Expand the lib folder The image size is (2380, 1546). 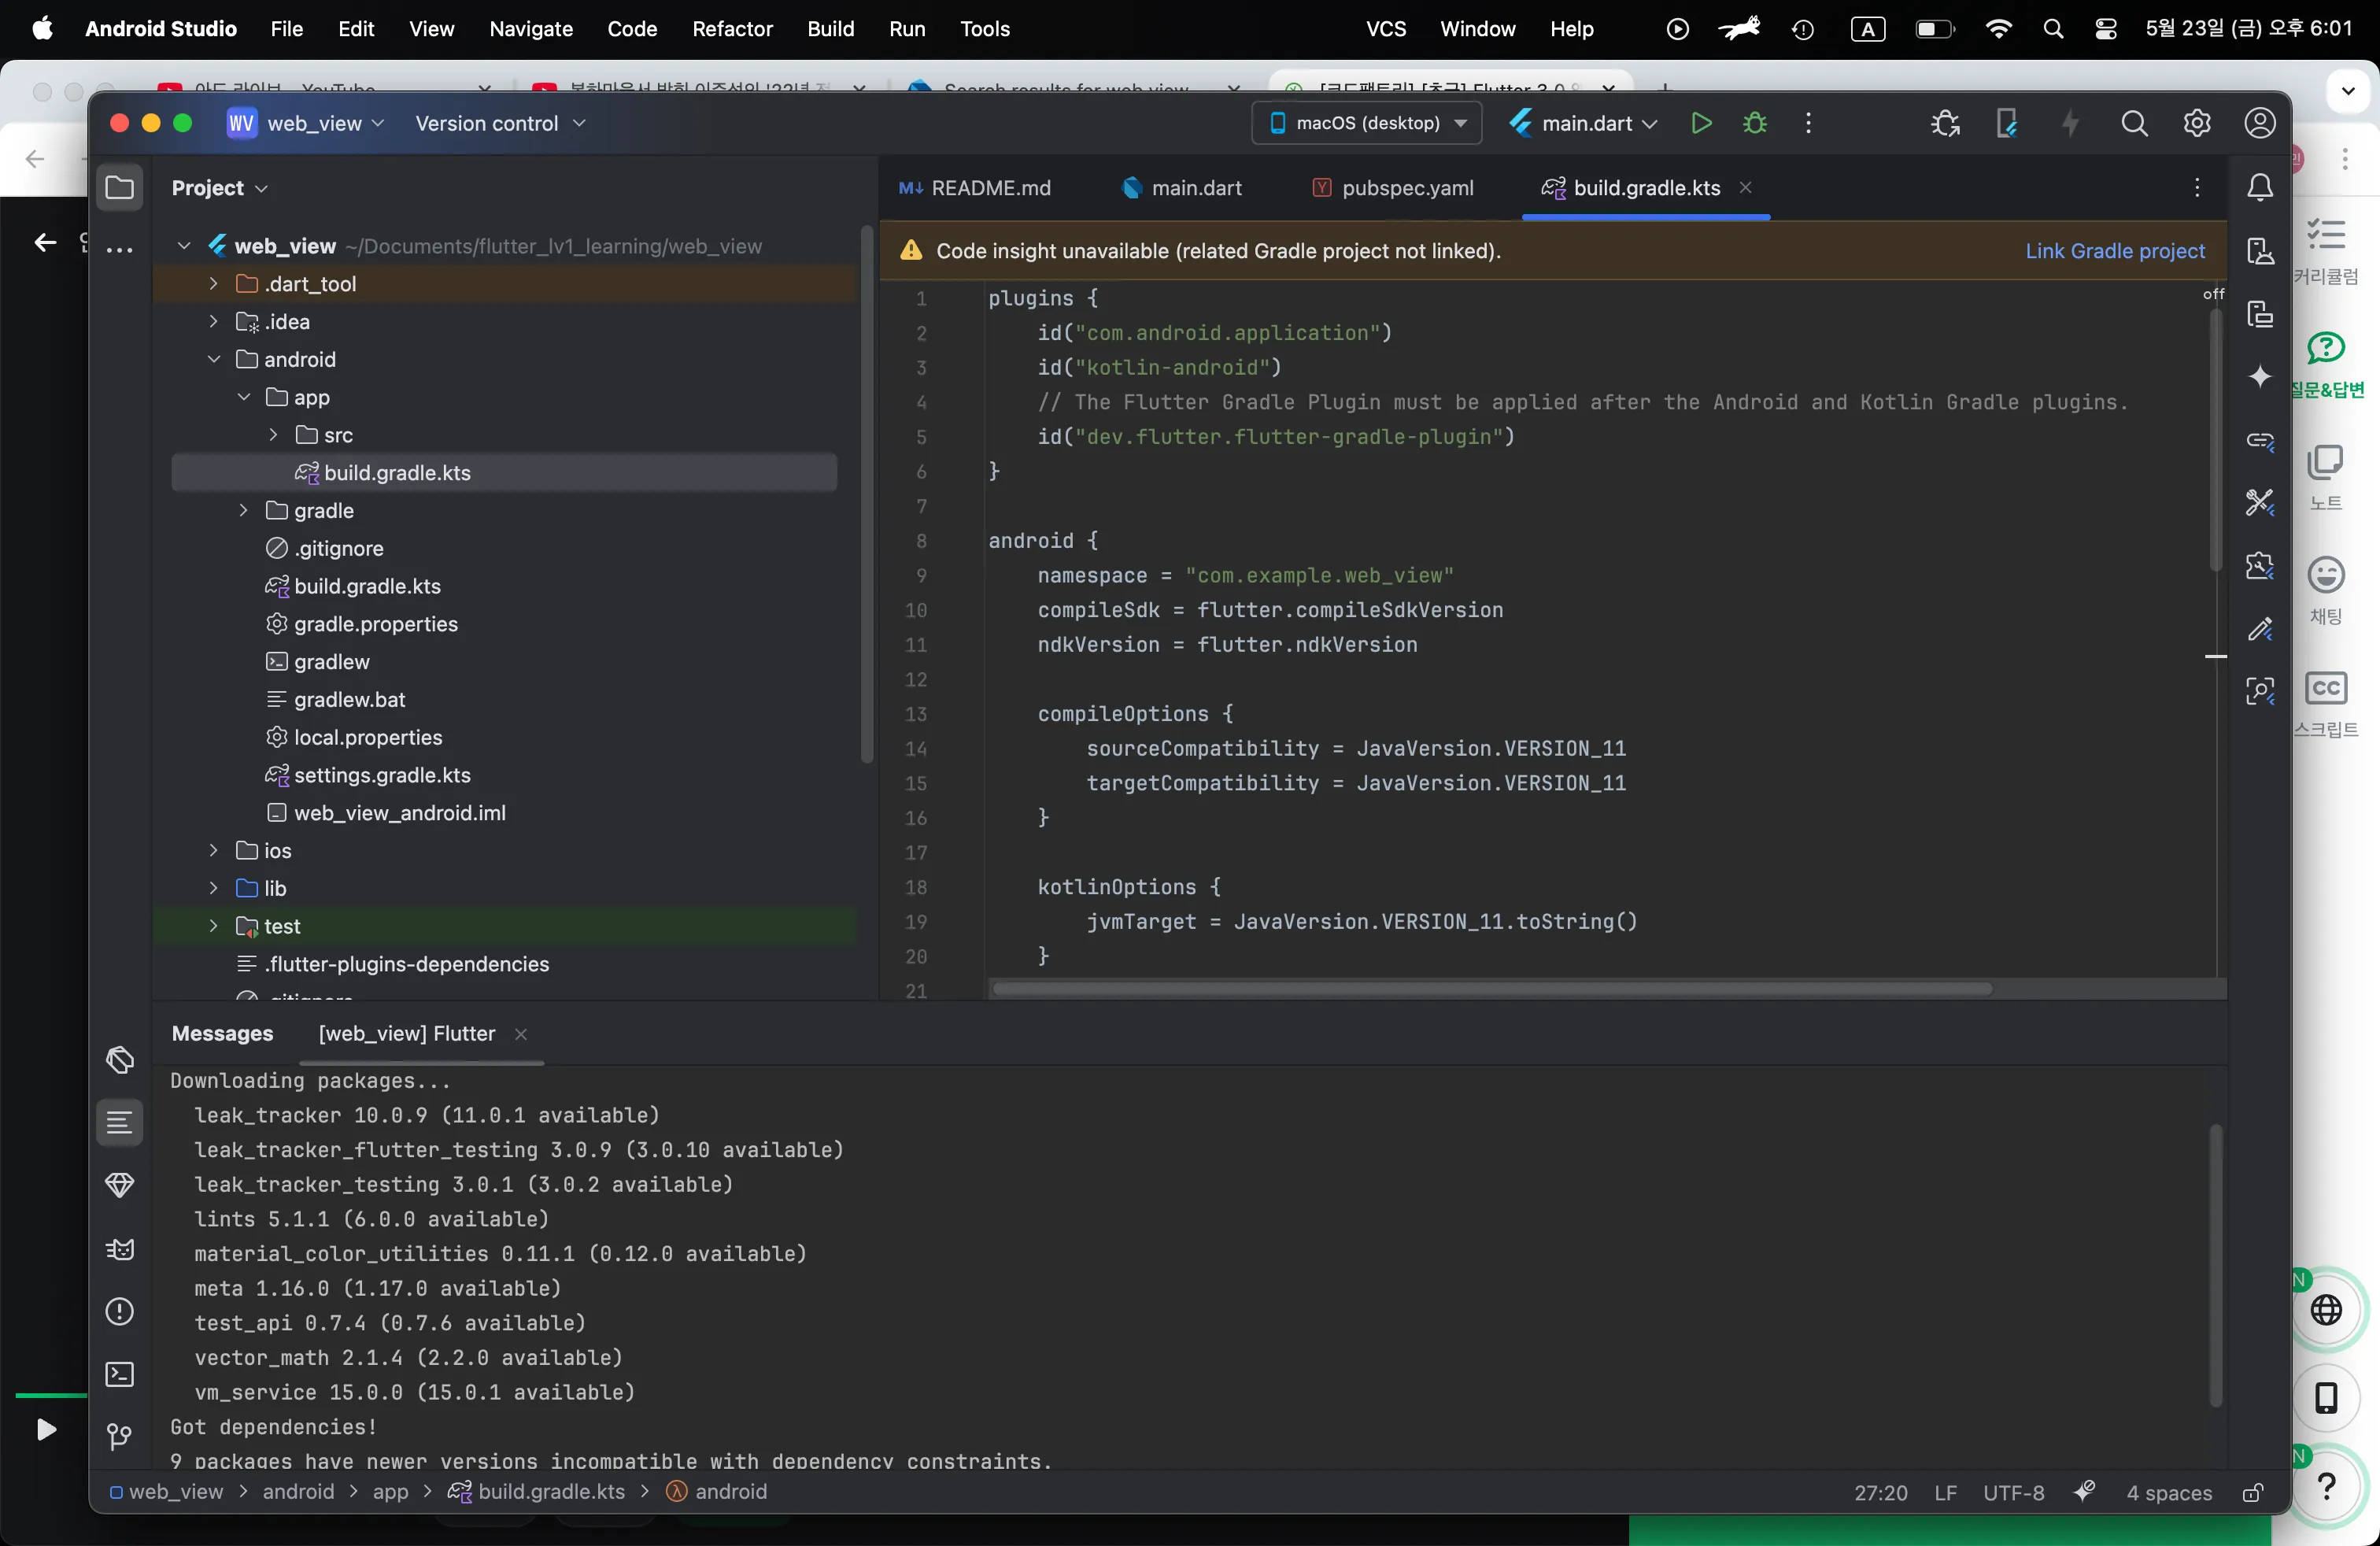[213, 889]
